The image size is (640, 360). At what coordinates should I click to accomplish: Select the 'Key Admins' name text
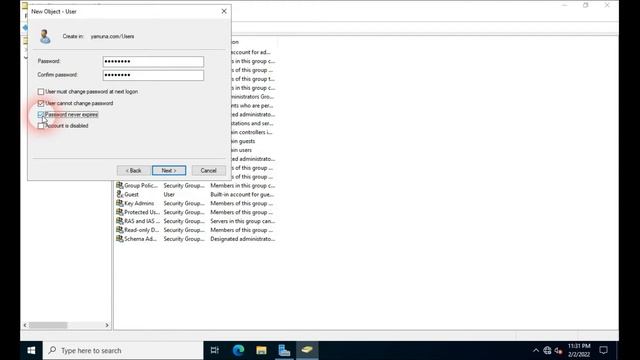coord(139,203)
